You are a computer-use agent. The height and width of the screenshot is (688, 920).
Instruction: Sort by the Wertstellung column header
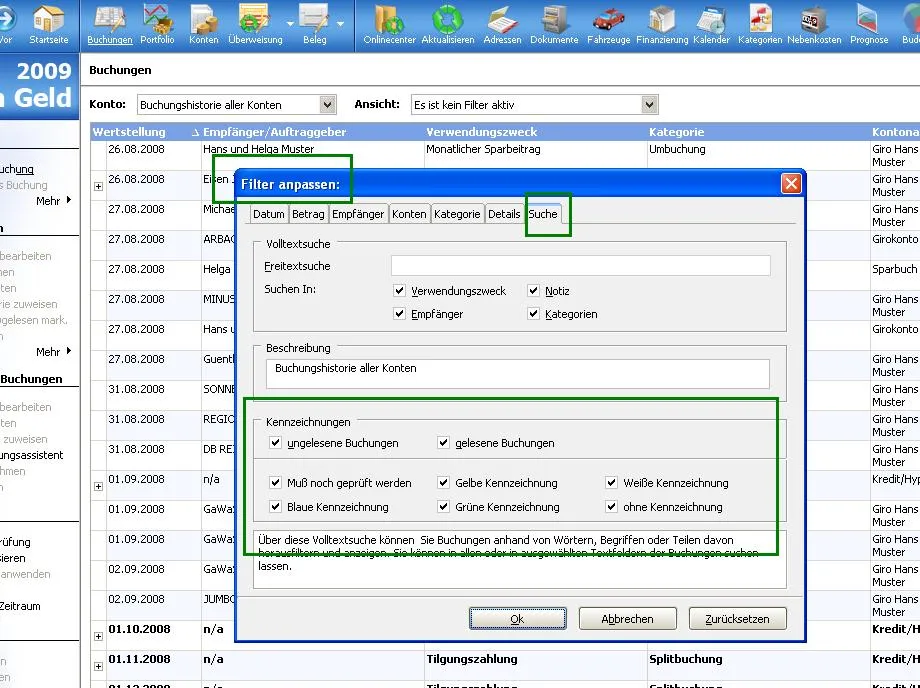[x=129, y=132]
